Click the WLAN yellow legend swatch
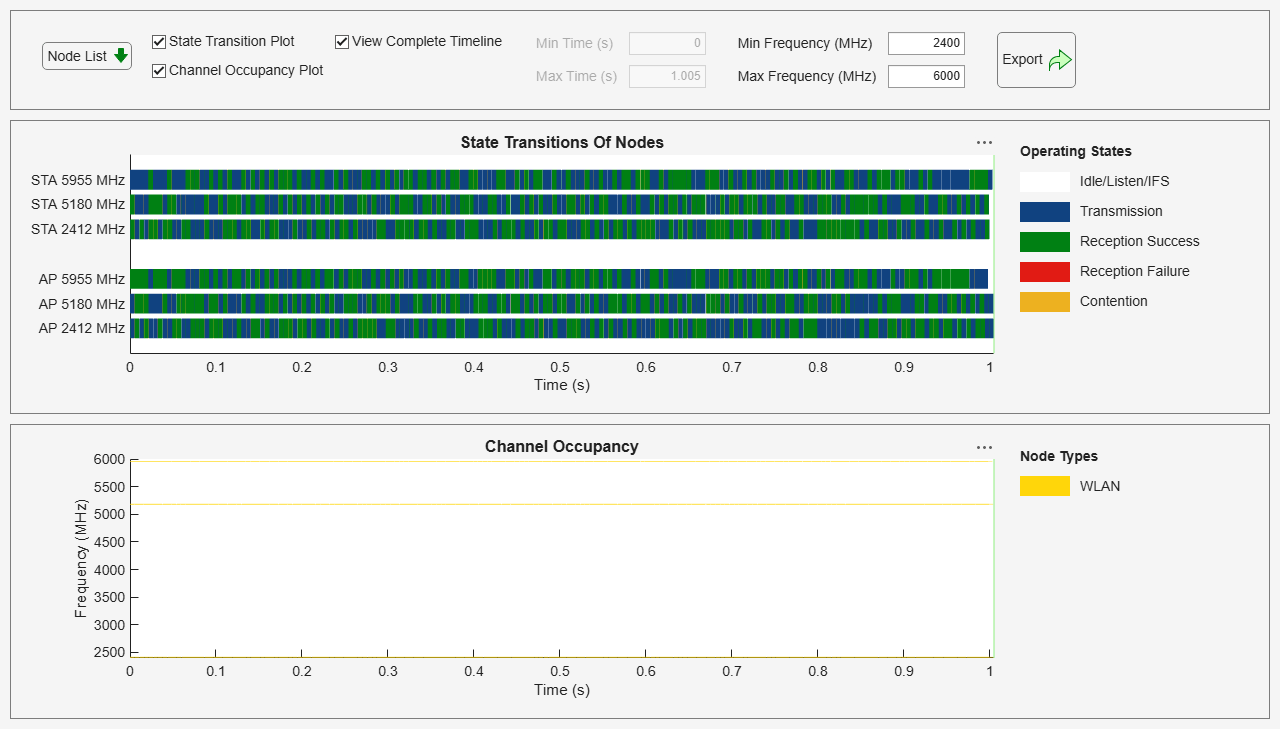 (1045, 487)
